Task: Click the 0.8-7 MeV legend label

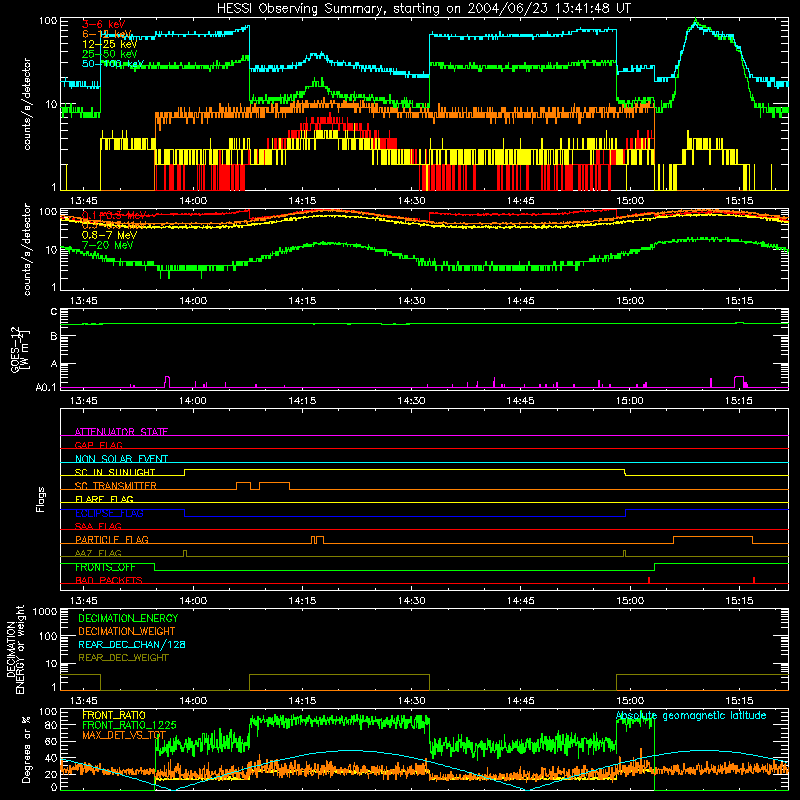Action: click(110, 235)
